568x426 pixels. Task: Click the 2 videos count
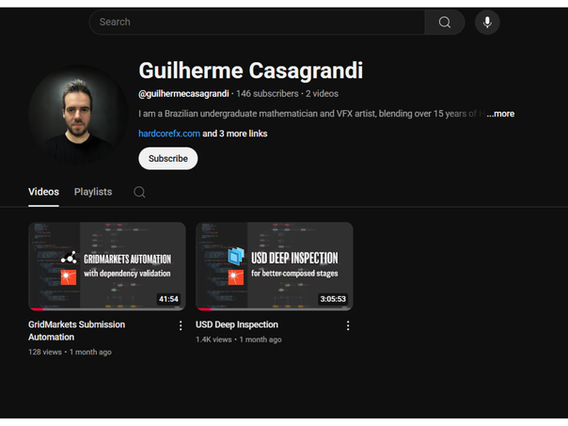(322, 94)
